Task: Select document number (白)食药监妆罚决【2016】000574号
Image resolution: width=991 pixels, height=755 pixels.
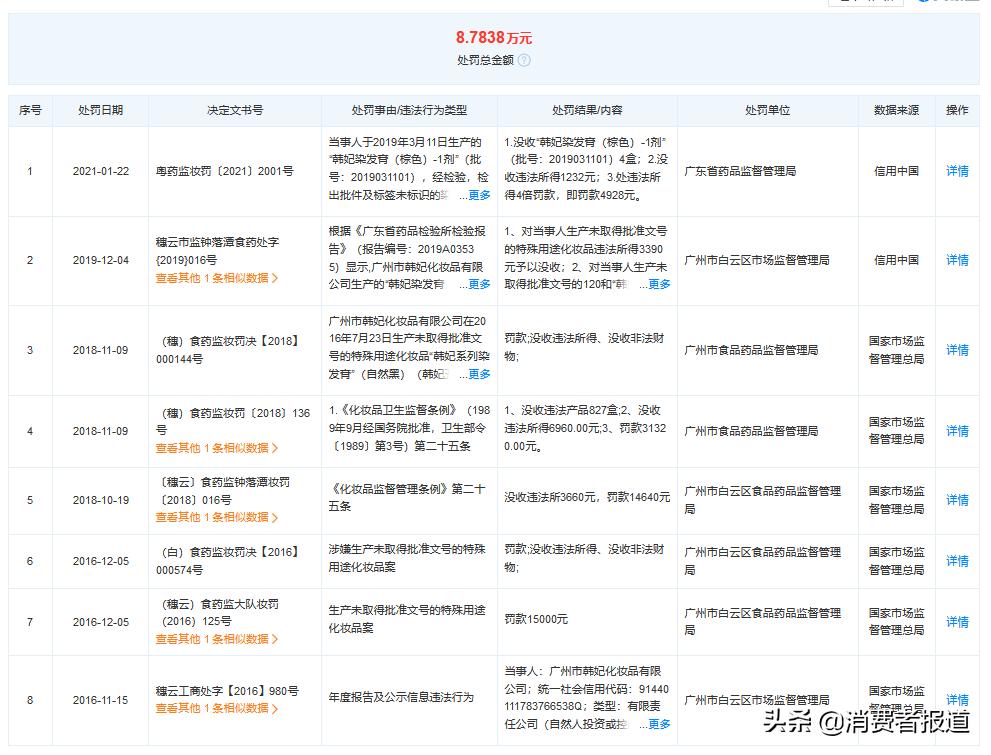Action: pyautogui.click(x=226, y=560)
